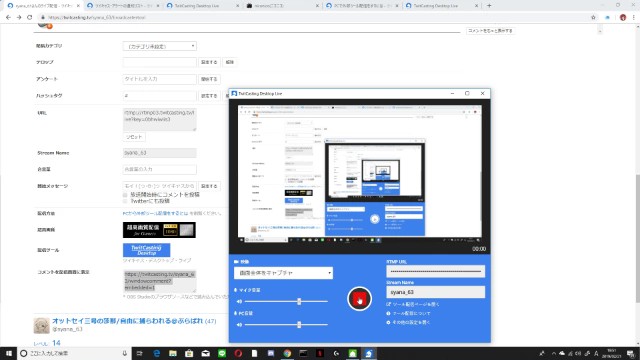Screen dimensions: 640x360
Task: Click the red record button in TwitCasting Desktop
Action: point(359,299)
